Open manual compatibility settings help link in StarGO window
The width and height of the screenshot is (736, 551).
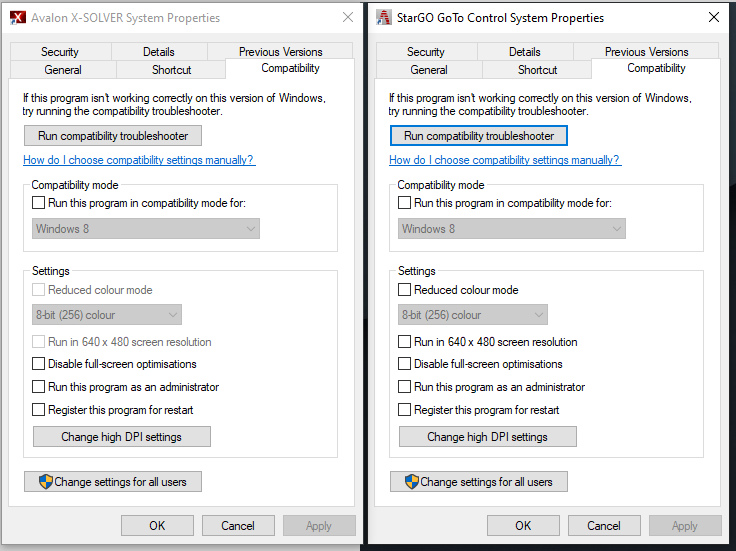(505, 160)
